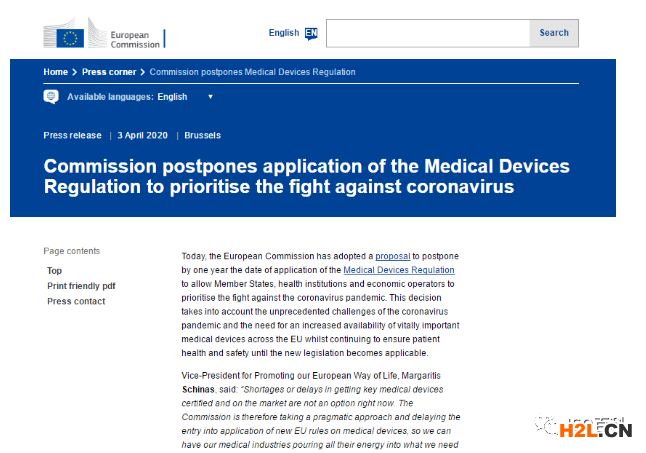Click the H2L.CN watermark logo
The width and height of the screenshot is (646, 453).
[x=596, y=430]
